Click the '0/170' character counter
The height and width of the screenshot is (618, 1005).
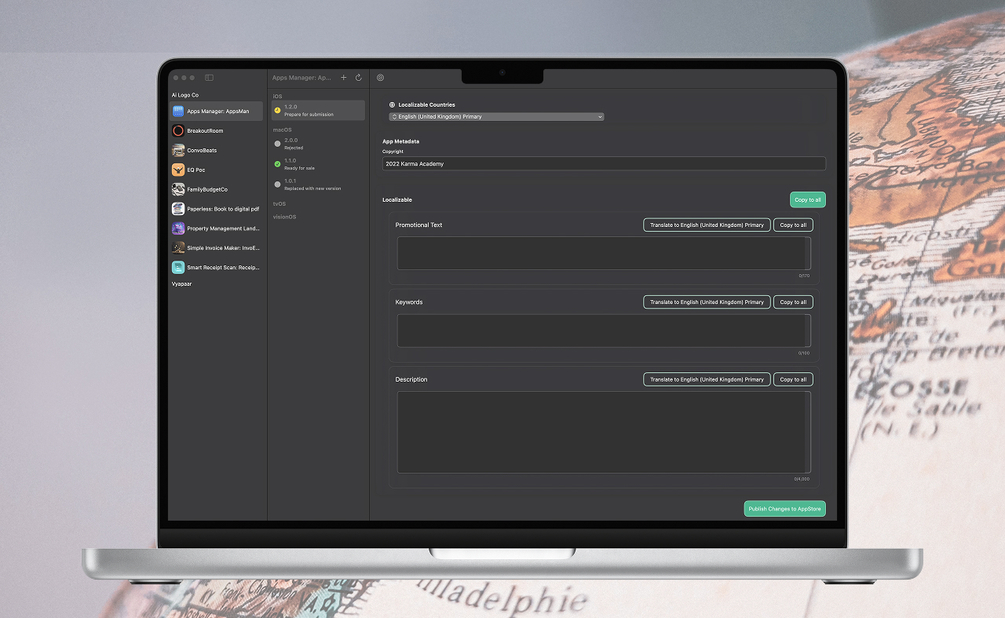(x=804, y=276)
